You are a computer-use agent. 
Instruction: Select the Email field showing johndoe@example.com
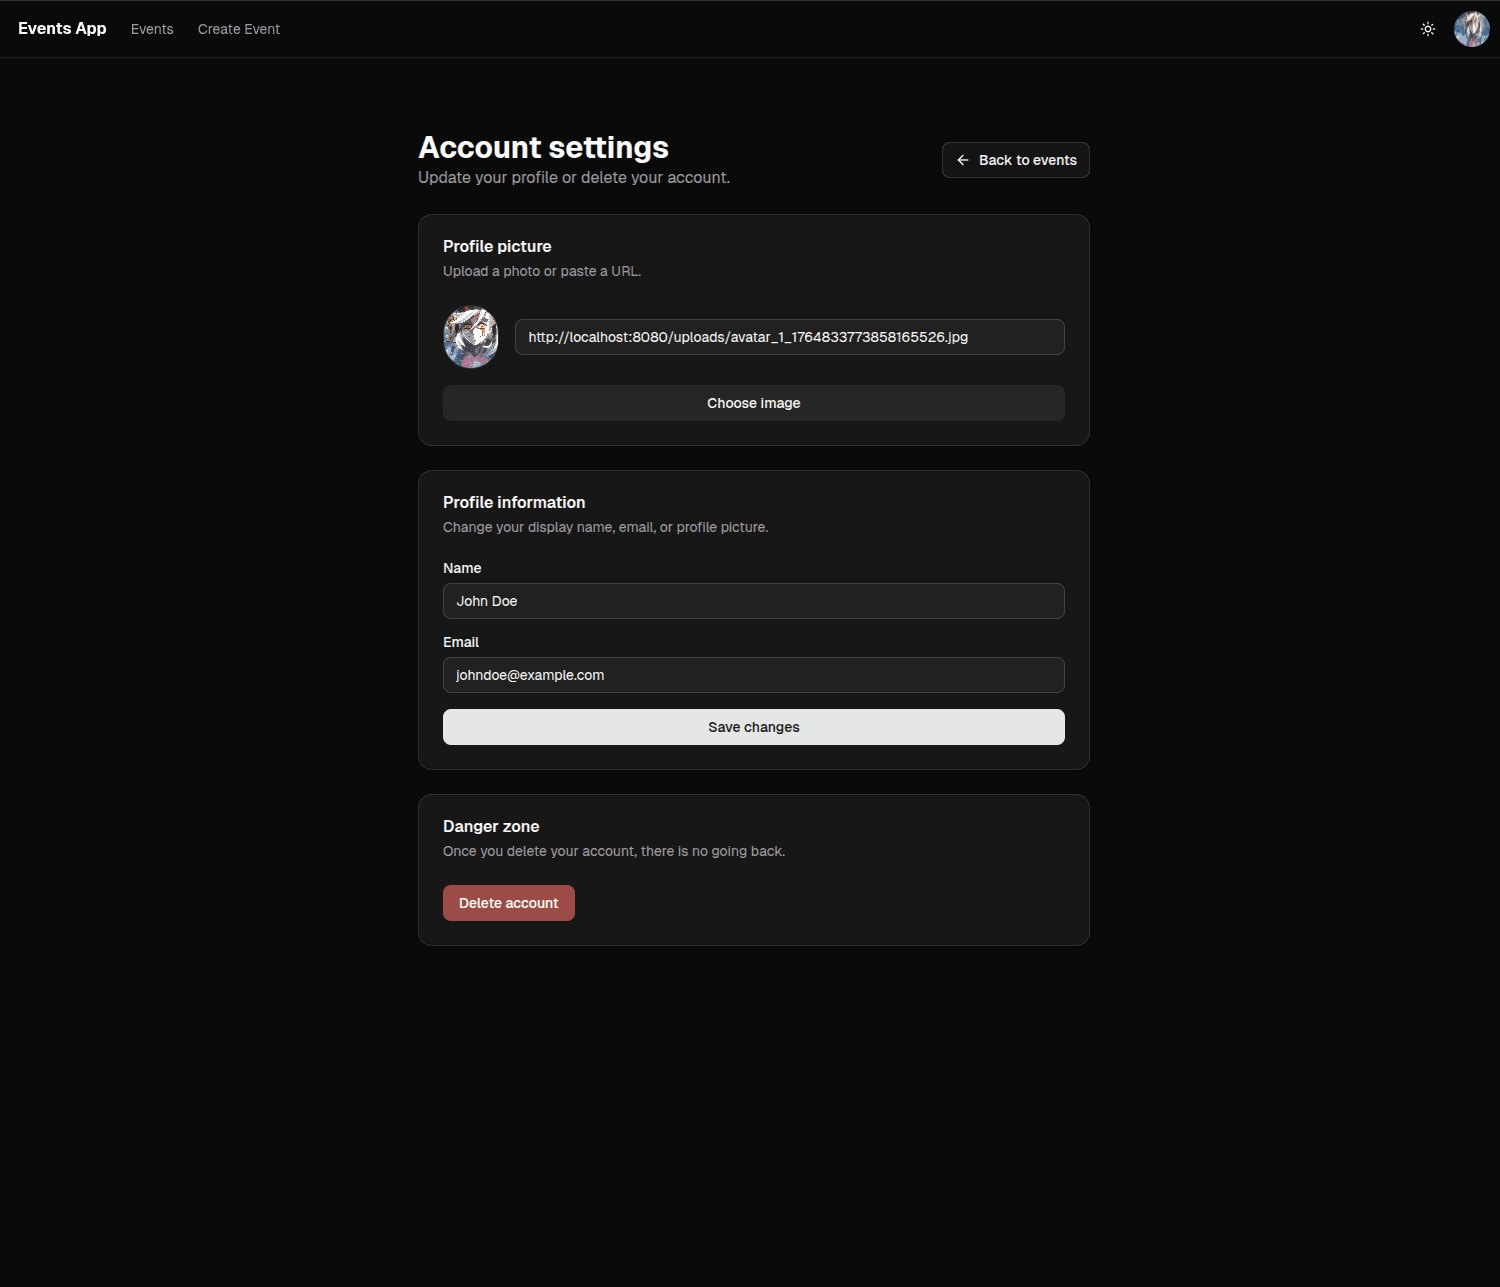pos(753,675)
